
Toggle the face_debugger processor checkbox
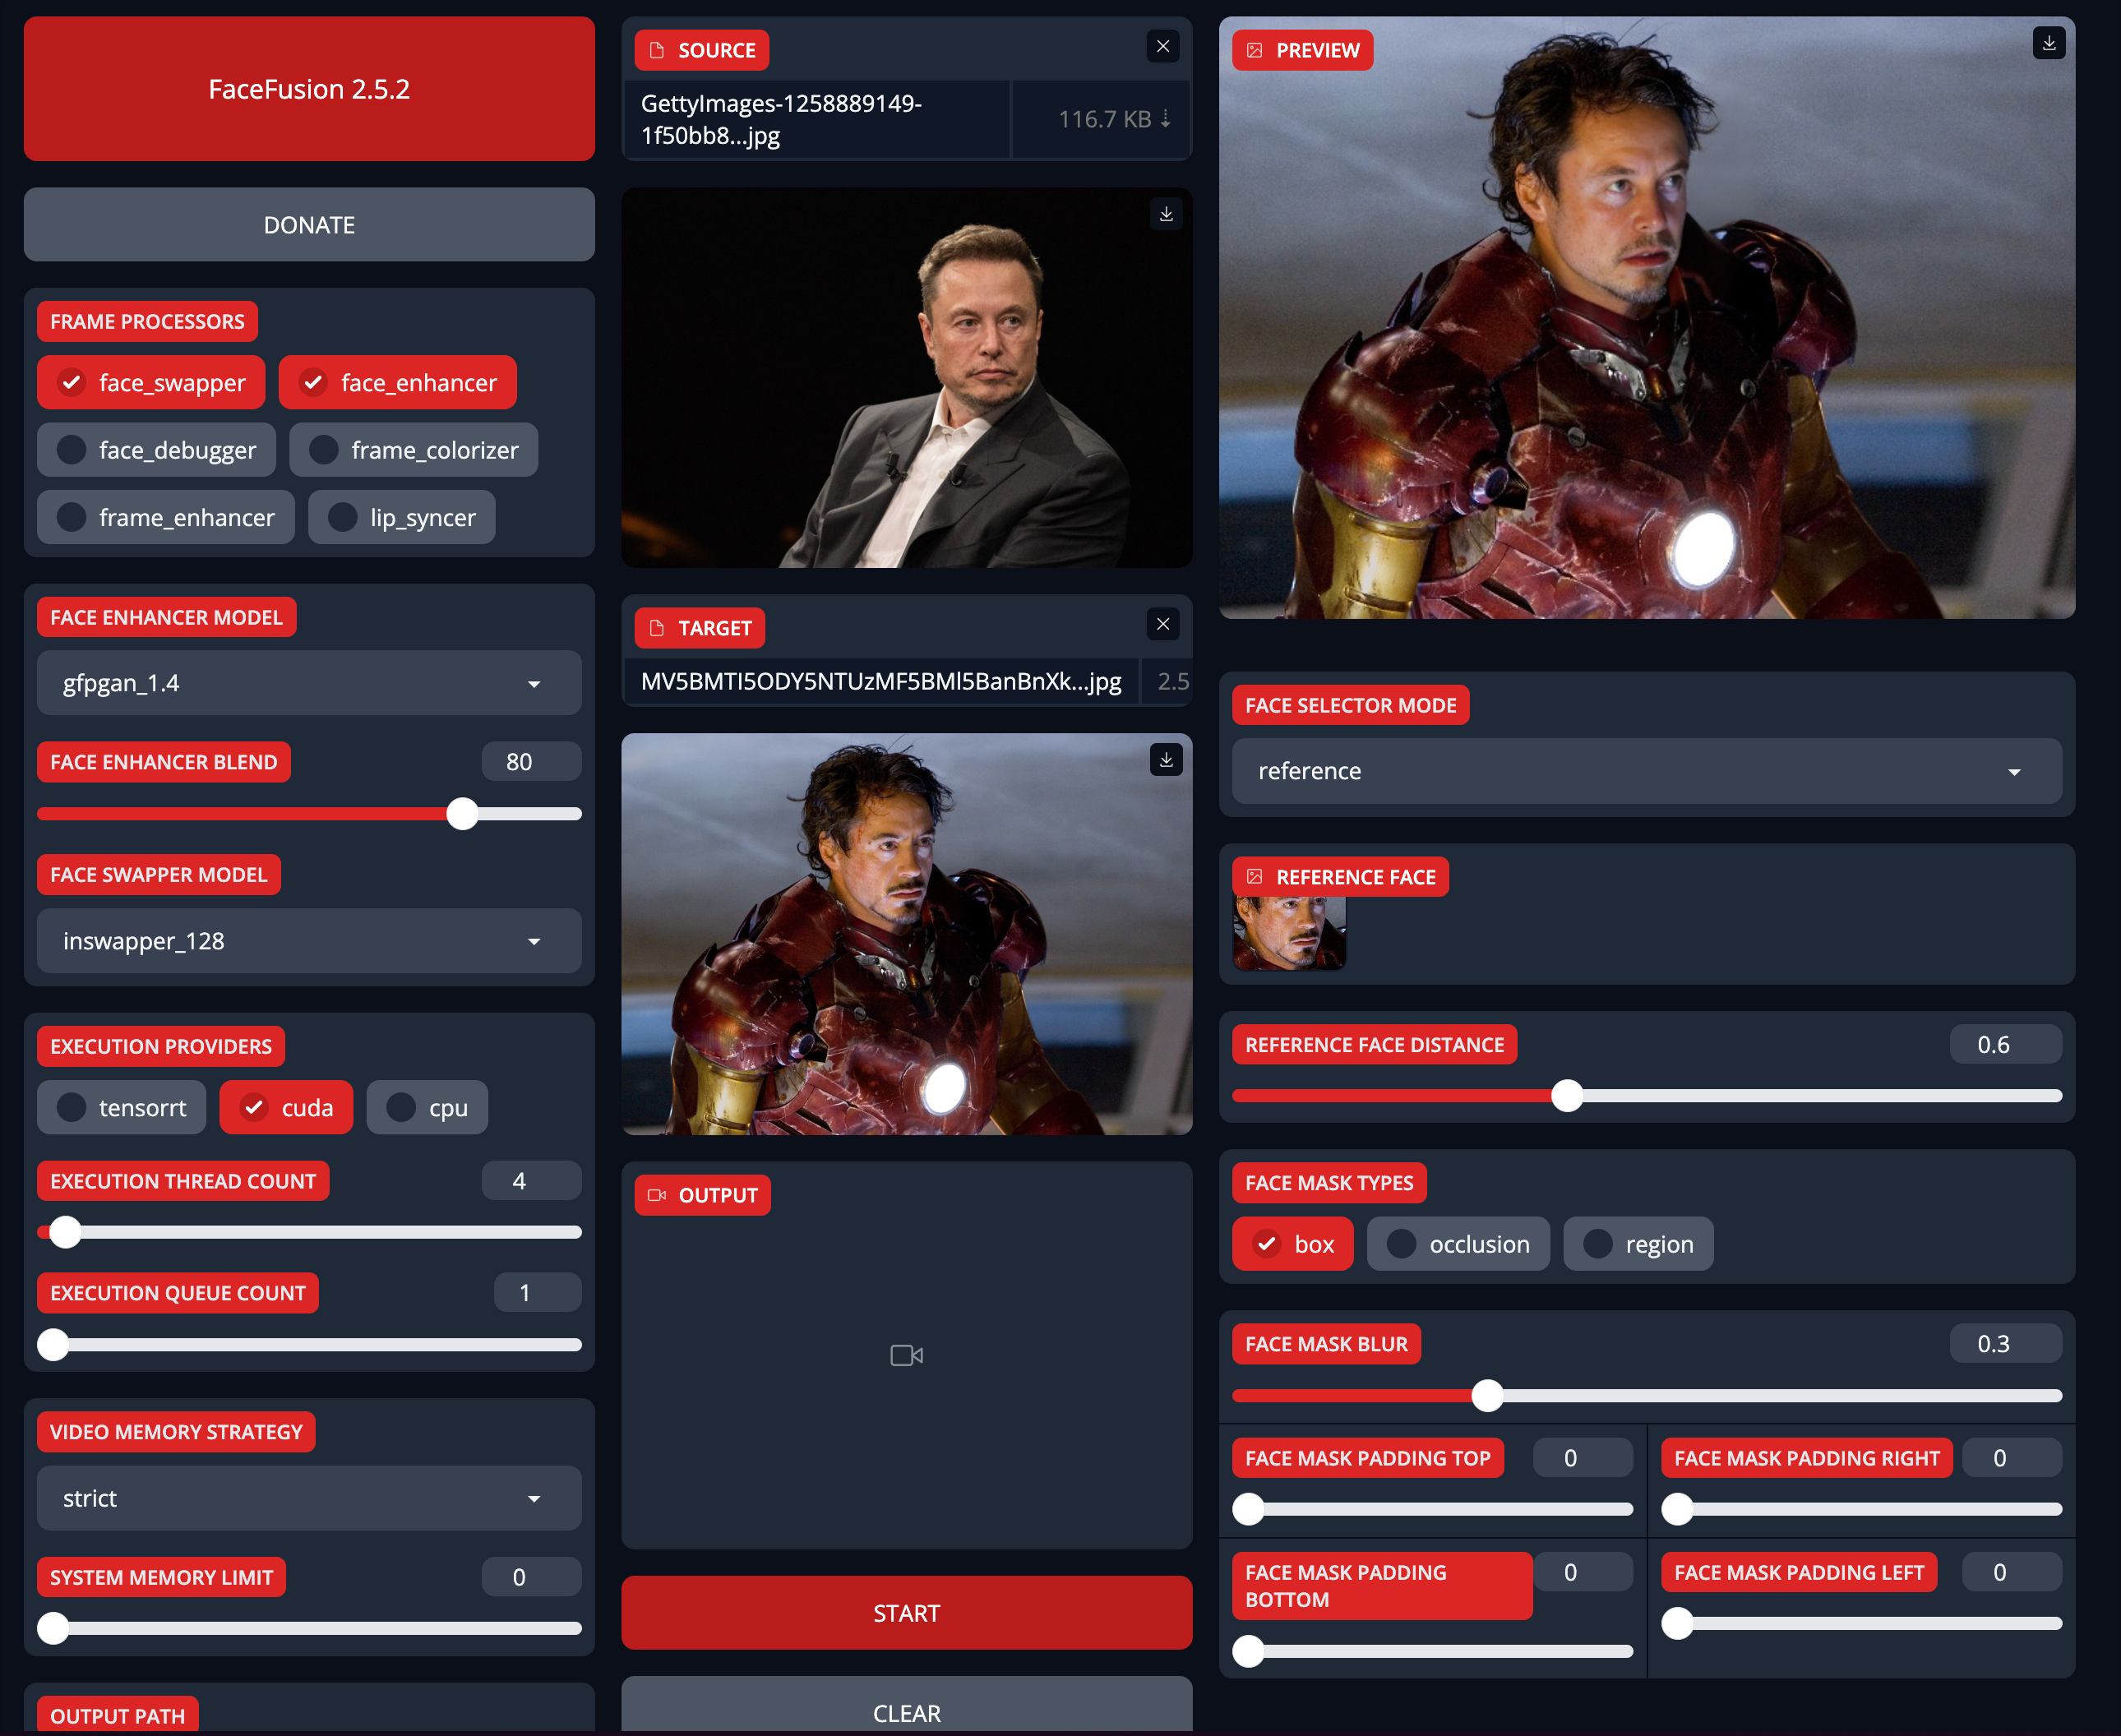click(157, 449)
